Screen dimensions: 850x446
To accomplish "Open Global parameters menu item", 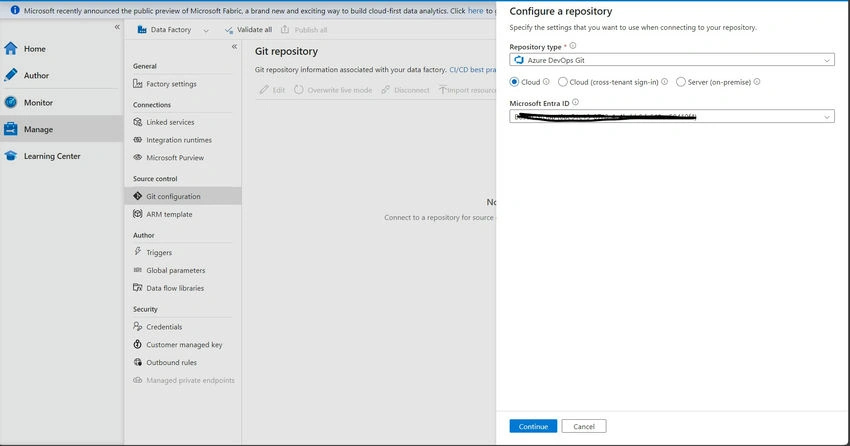I will tap(183, 270).
